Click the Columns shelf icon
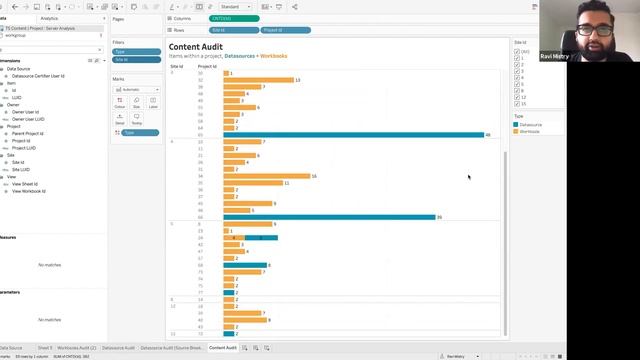640x360 pixels. 169,18
